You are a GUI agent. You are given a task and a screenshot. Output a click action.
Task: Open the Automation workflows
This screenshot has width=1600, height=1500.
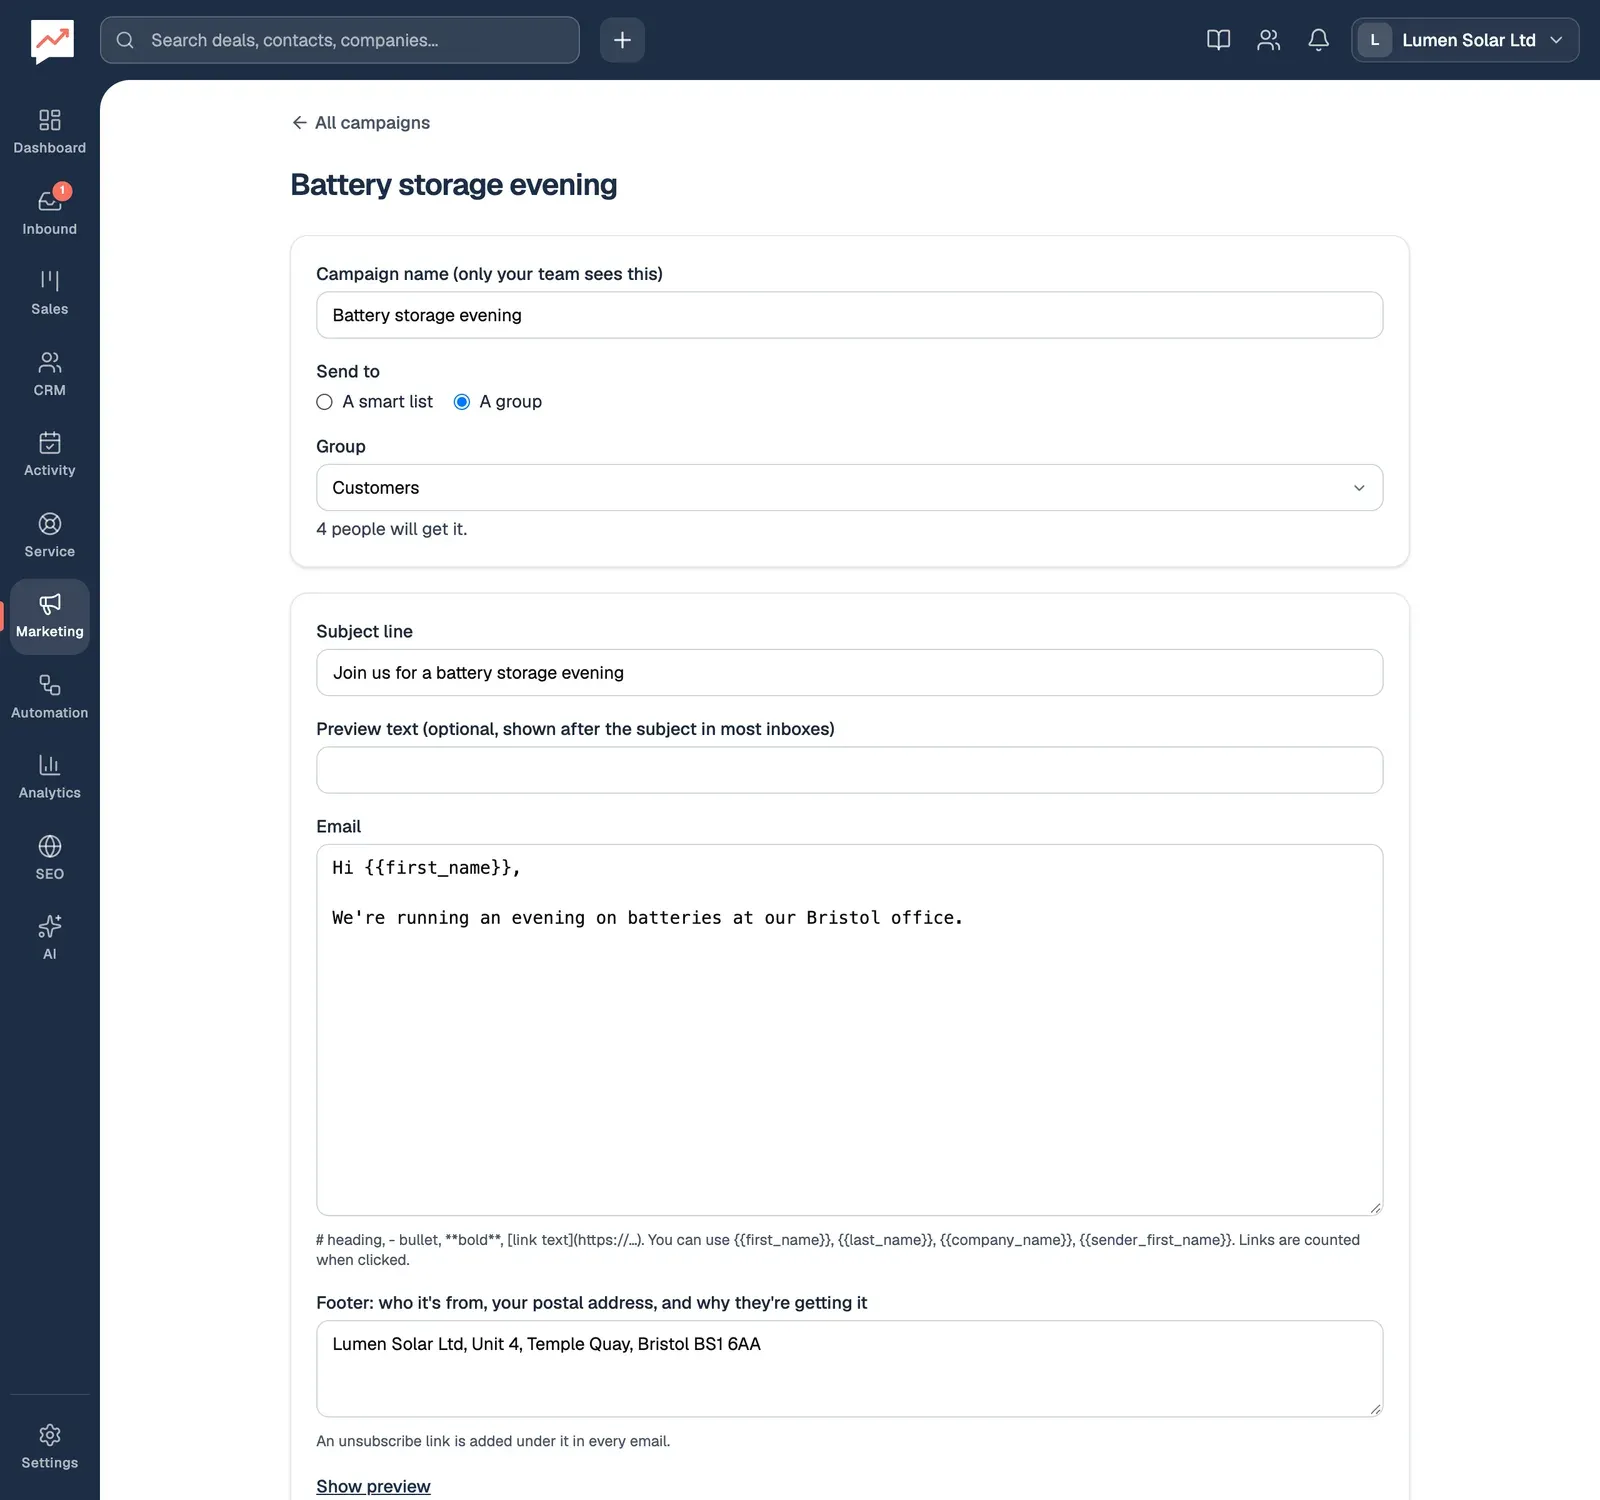[x=50, y=697]
